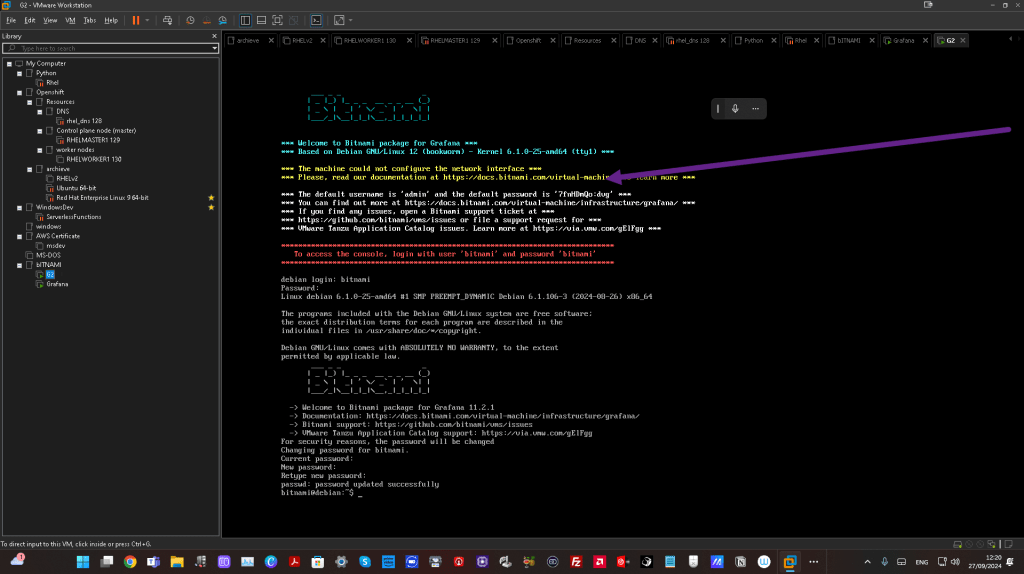Close the Library panel
Viewport: 1024px width, 574px height.
coord(214,36)
